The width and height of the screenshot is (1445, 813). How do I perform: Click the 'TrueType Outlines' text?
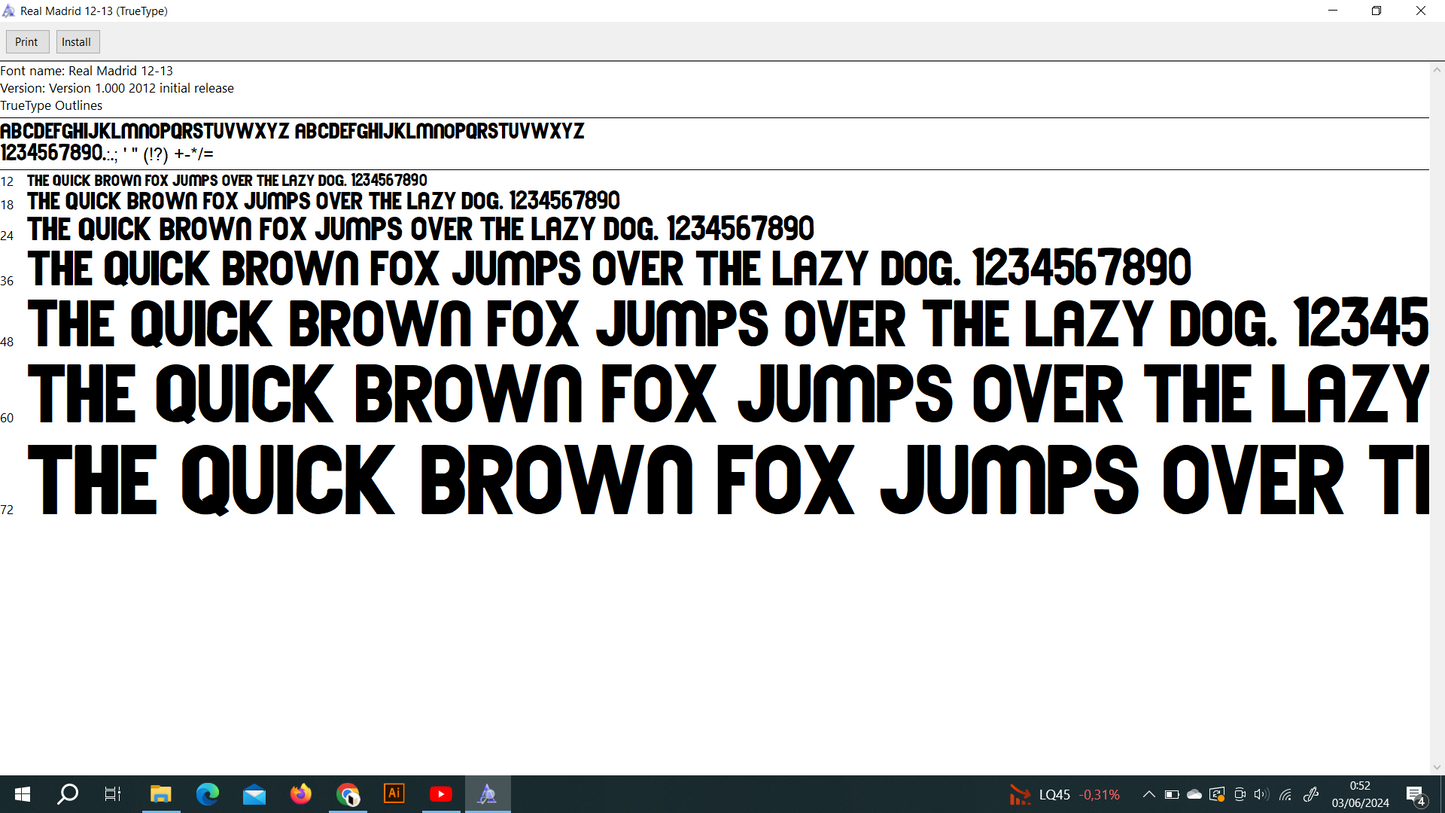(x=51, y=105)
